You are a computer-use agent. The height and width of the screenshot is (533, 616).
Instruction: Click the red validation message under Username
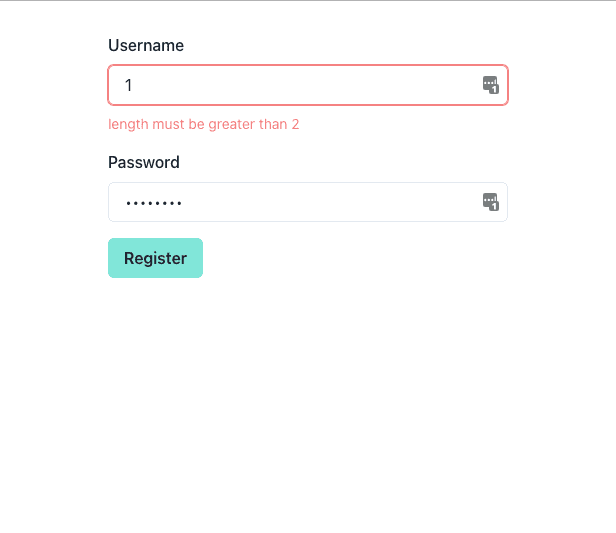pos(204,124)
